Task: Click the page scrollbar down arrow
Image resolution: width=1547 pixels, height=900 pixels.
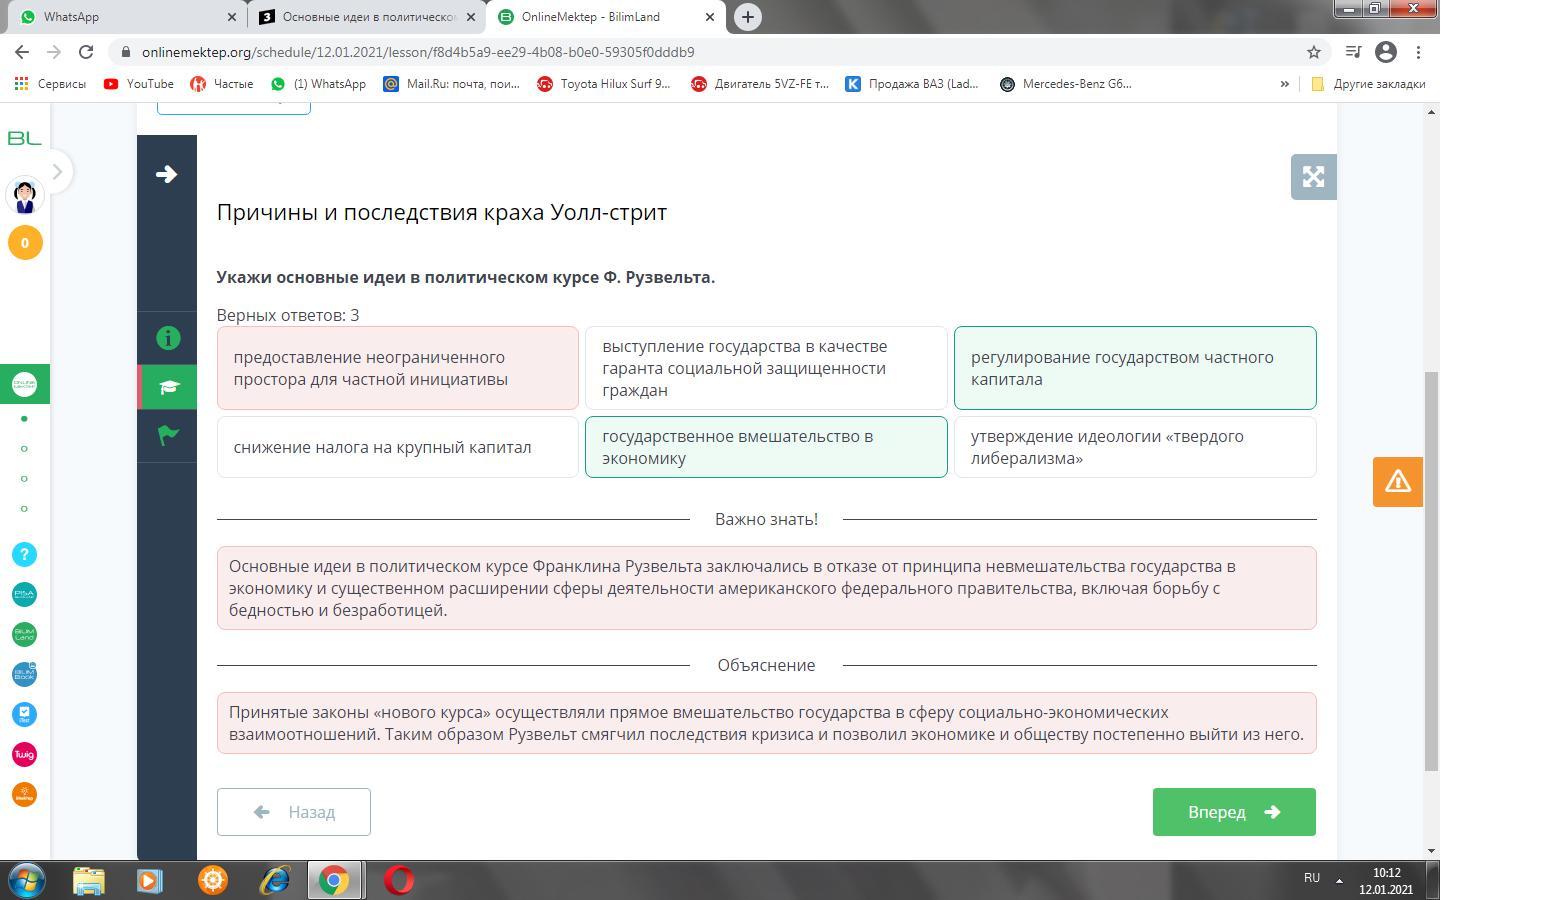Action: [x=1431, y=851]
